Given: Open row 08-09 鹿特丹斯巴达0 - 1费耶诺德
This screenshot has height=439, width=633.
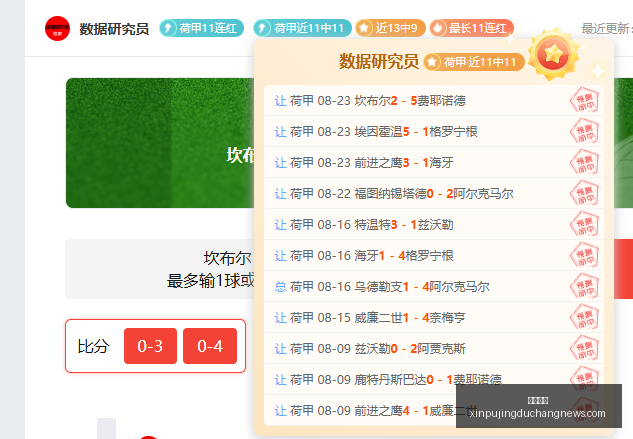Looking at the screenshot, I should tap(434, 380).
